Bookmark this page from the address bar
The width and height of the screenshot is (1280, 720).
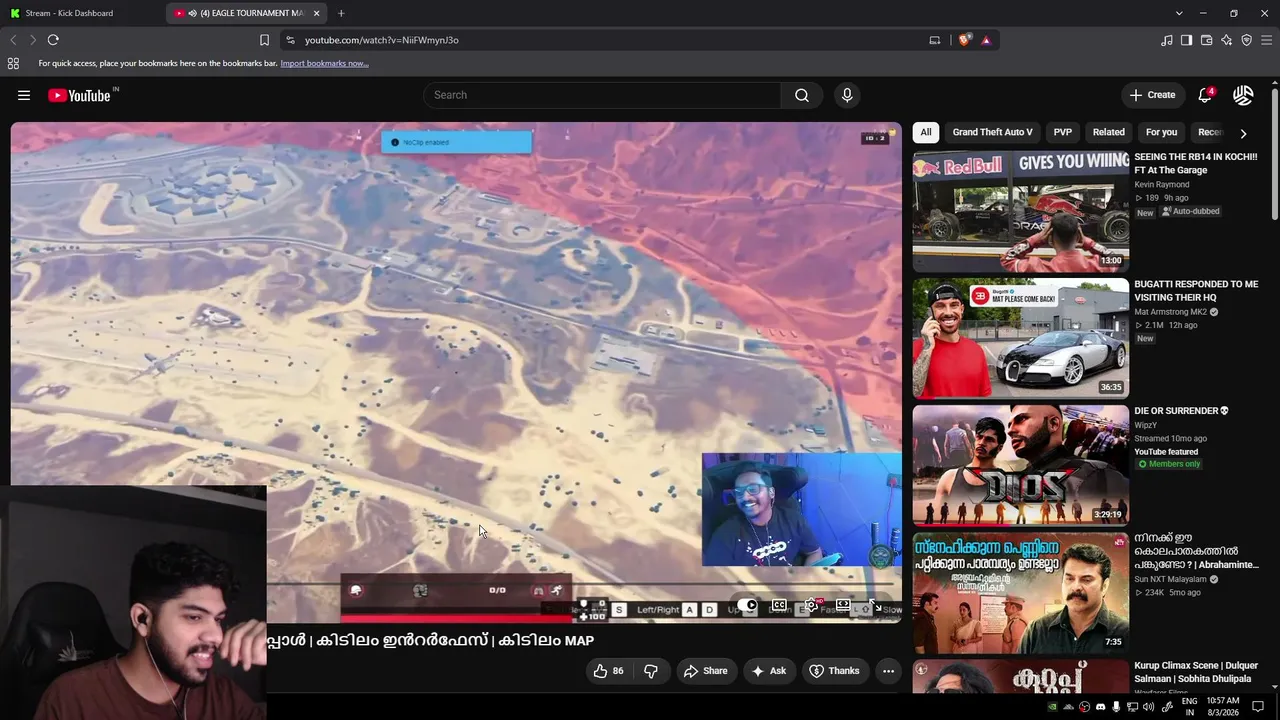264,40
